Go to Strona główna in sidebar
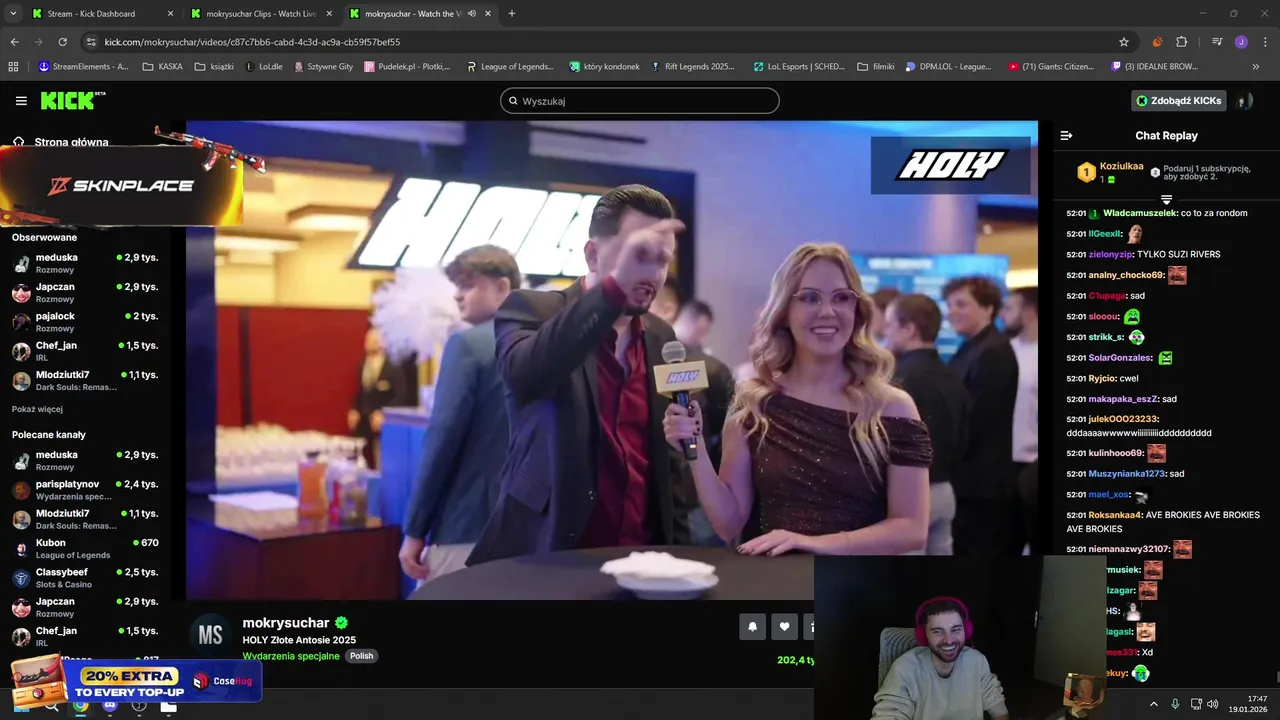 (x=61, y=142)
